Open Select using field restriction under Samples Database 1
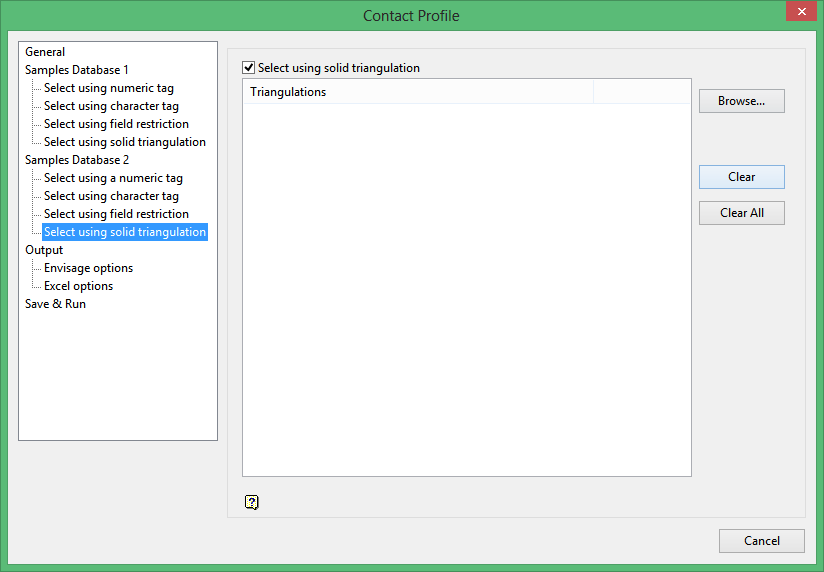 pos(116,124)
